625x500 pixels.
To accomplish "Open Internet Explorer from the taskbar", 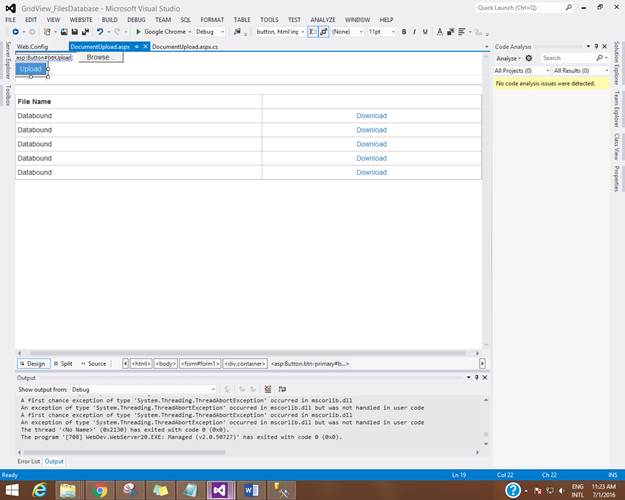I will click(x=39, y=490).
